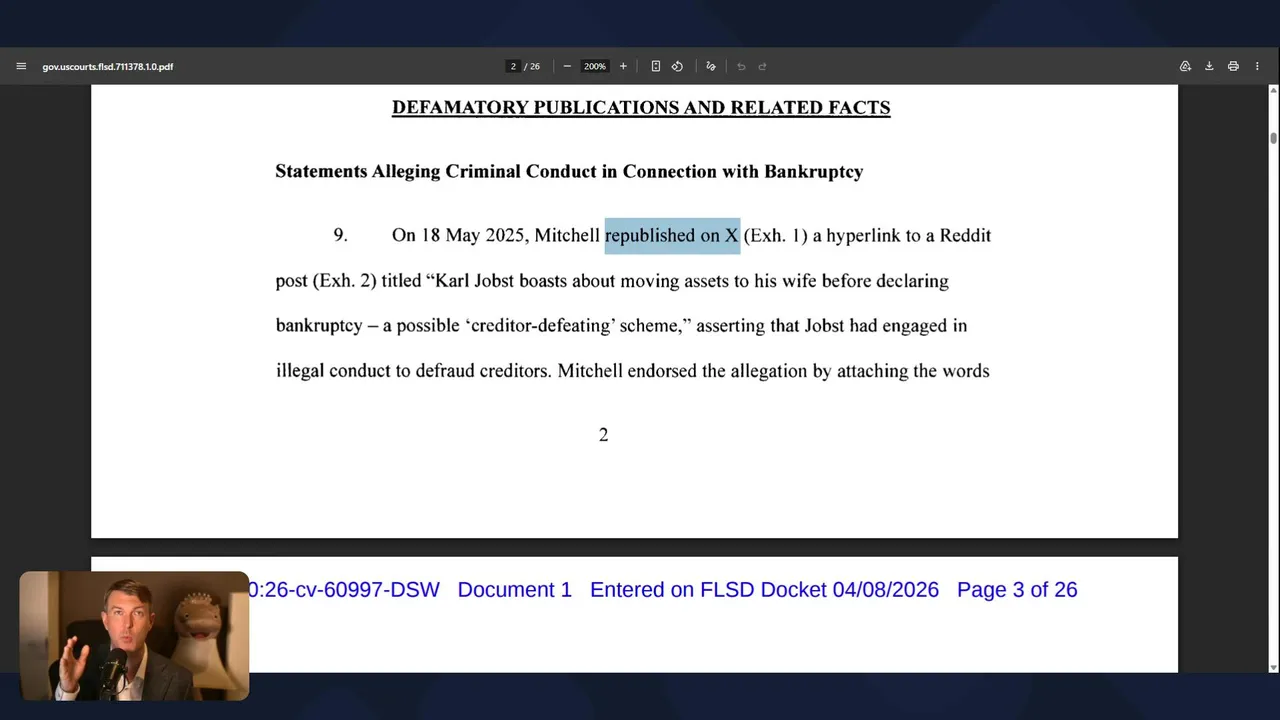The width and height of the screenshot is (1280, 720).
Task: Click the scrollbar up arrow
Action: click(x=1273, y=91)
